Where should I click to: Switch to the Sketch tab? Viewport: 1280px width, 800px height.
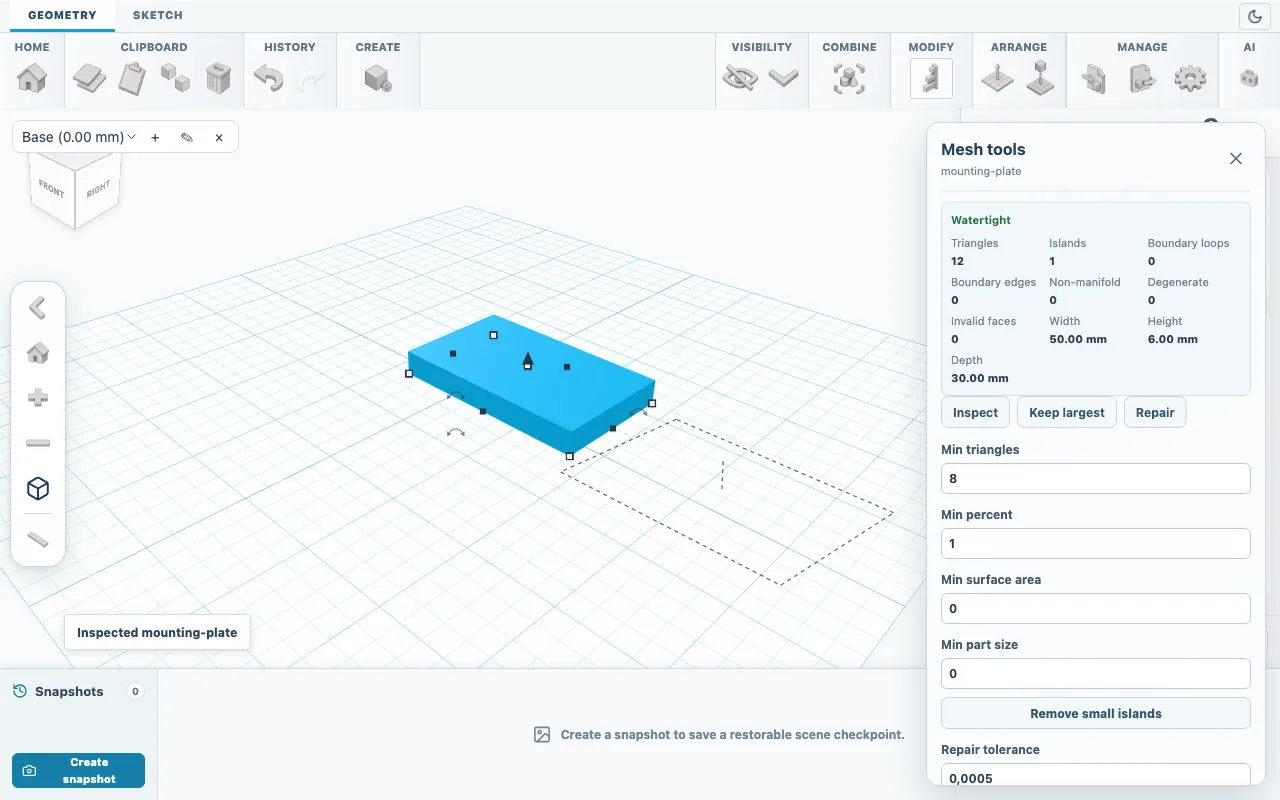pos(157,15)
